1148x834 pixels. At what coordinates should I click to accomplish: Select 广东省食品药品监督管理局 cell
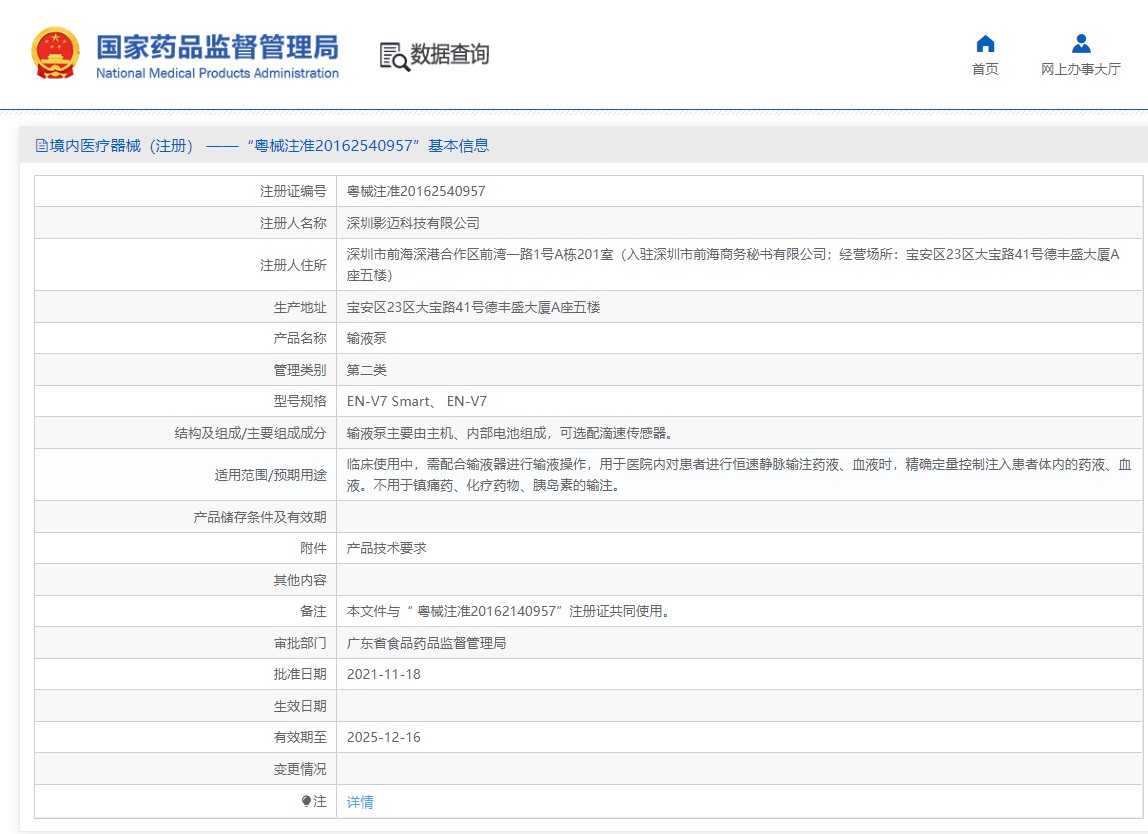426,643
